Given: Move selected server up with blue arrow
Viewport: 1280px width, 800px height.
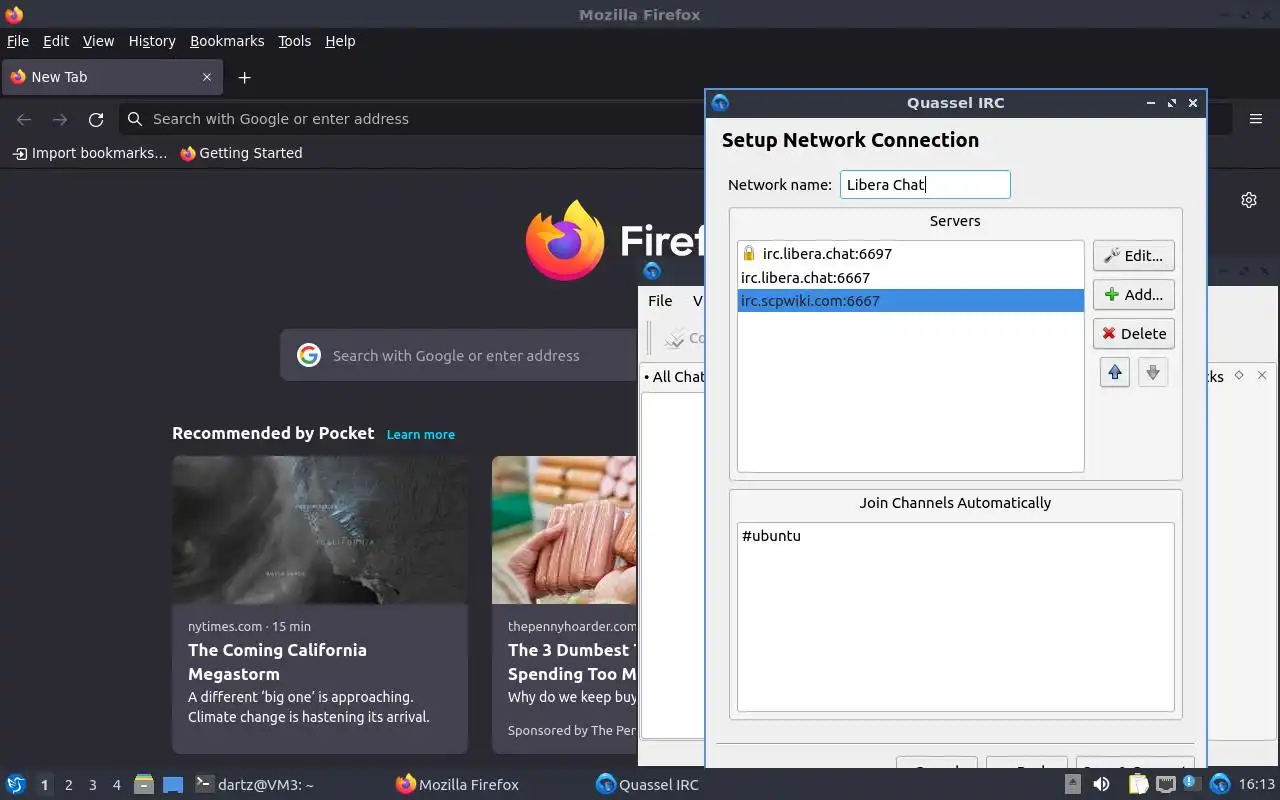Looking at the screenshot, I should click(x=1115, y=373).
